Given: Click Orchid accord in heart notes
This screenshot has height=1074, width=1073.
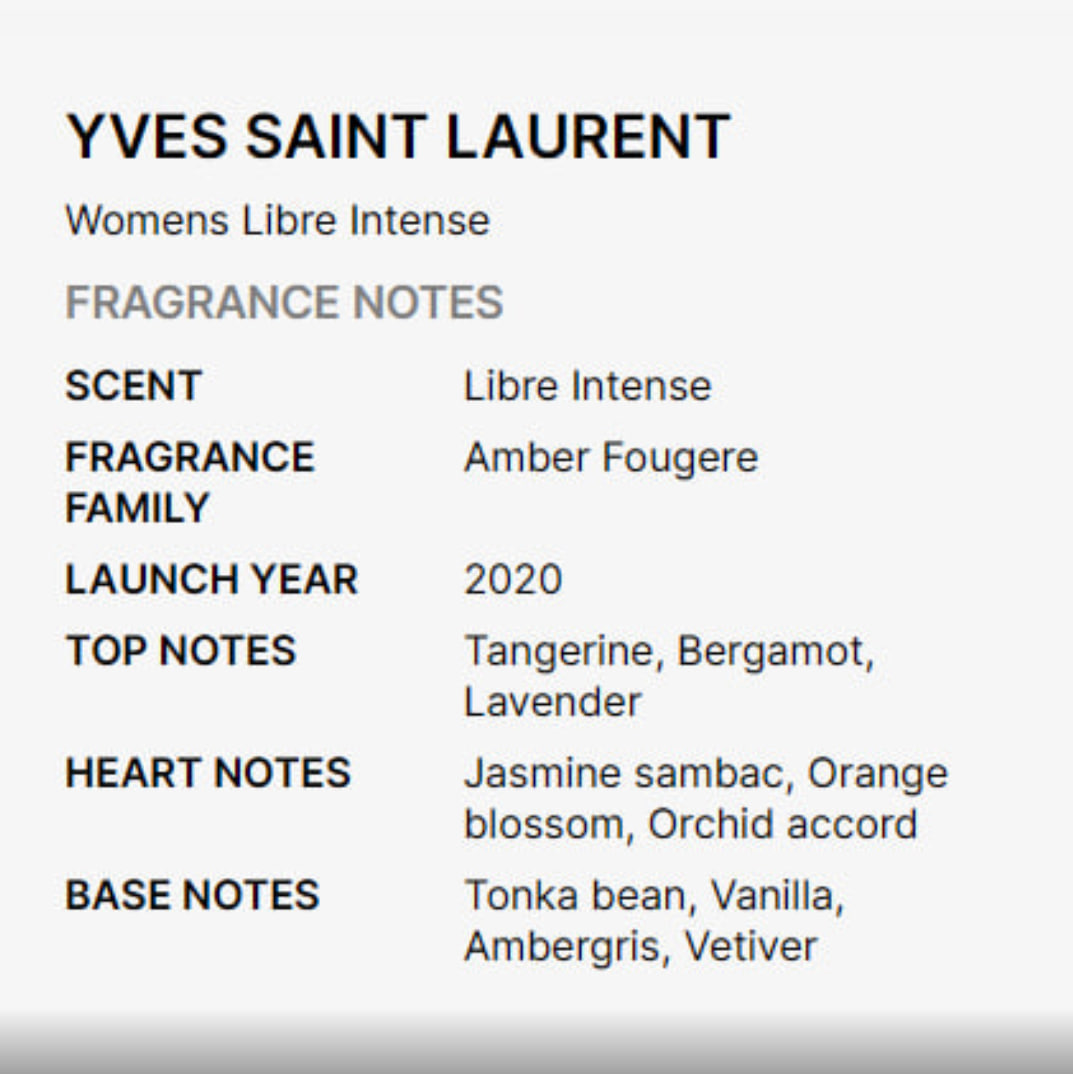Looking at the screenshot, I should (x=782, y=824).
